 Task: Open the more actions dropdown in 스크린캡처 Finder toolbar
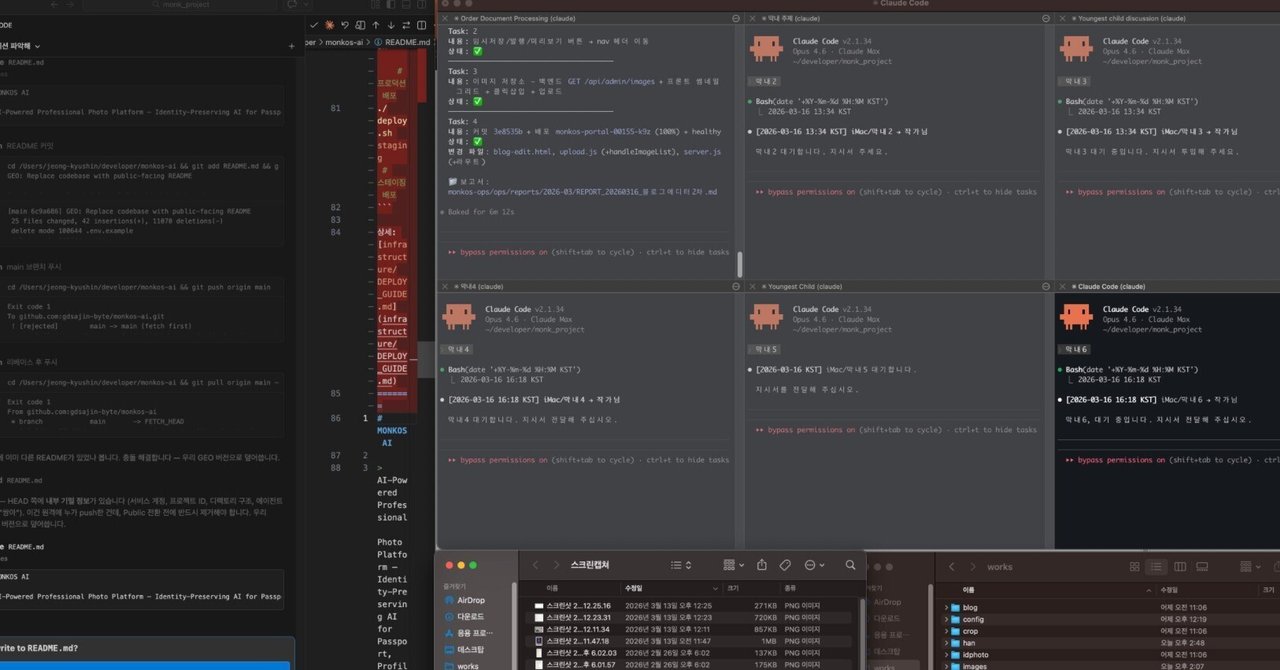click(x=814, y=565)
